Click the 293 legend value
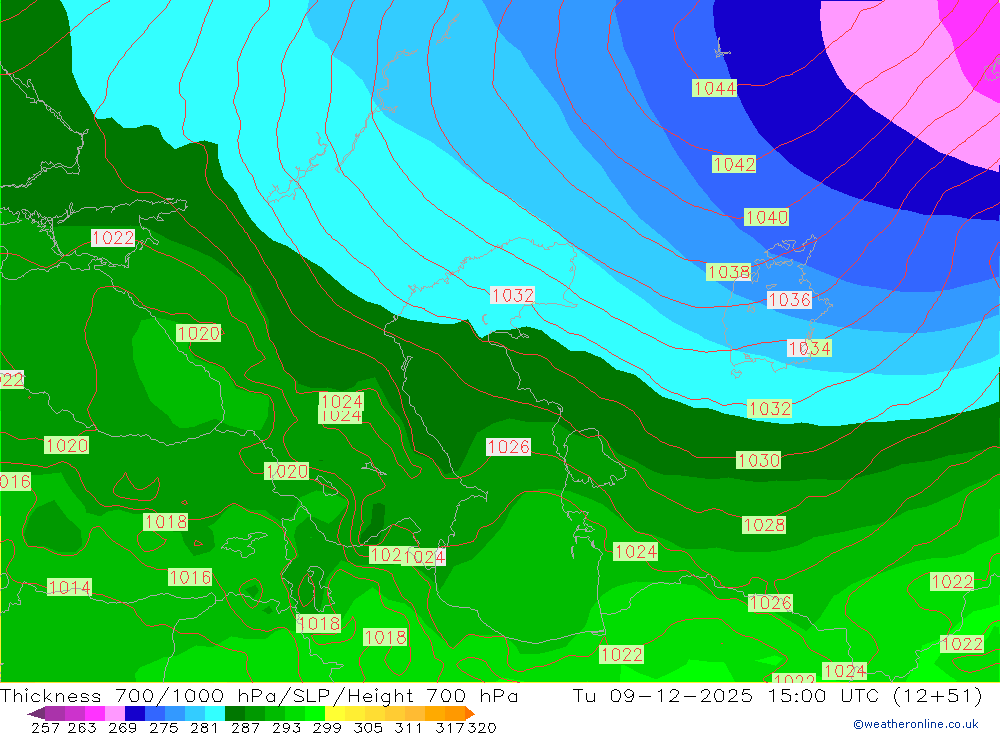The height and width of the screenshot is (733, 1000). [286, 728]
